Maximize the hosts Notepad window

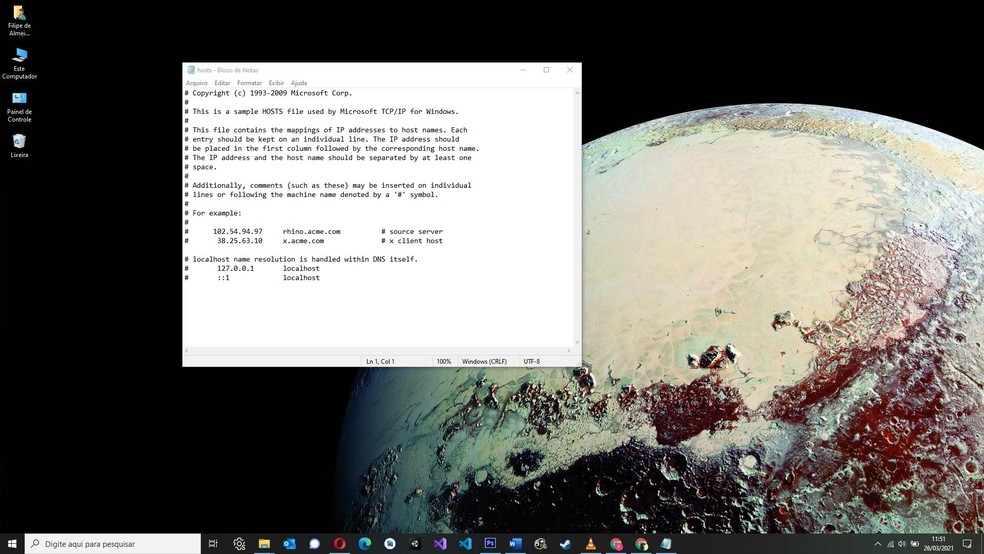point(546,70)
